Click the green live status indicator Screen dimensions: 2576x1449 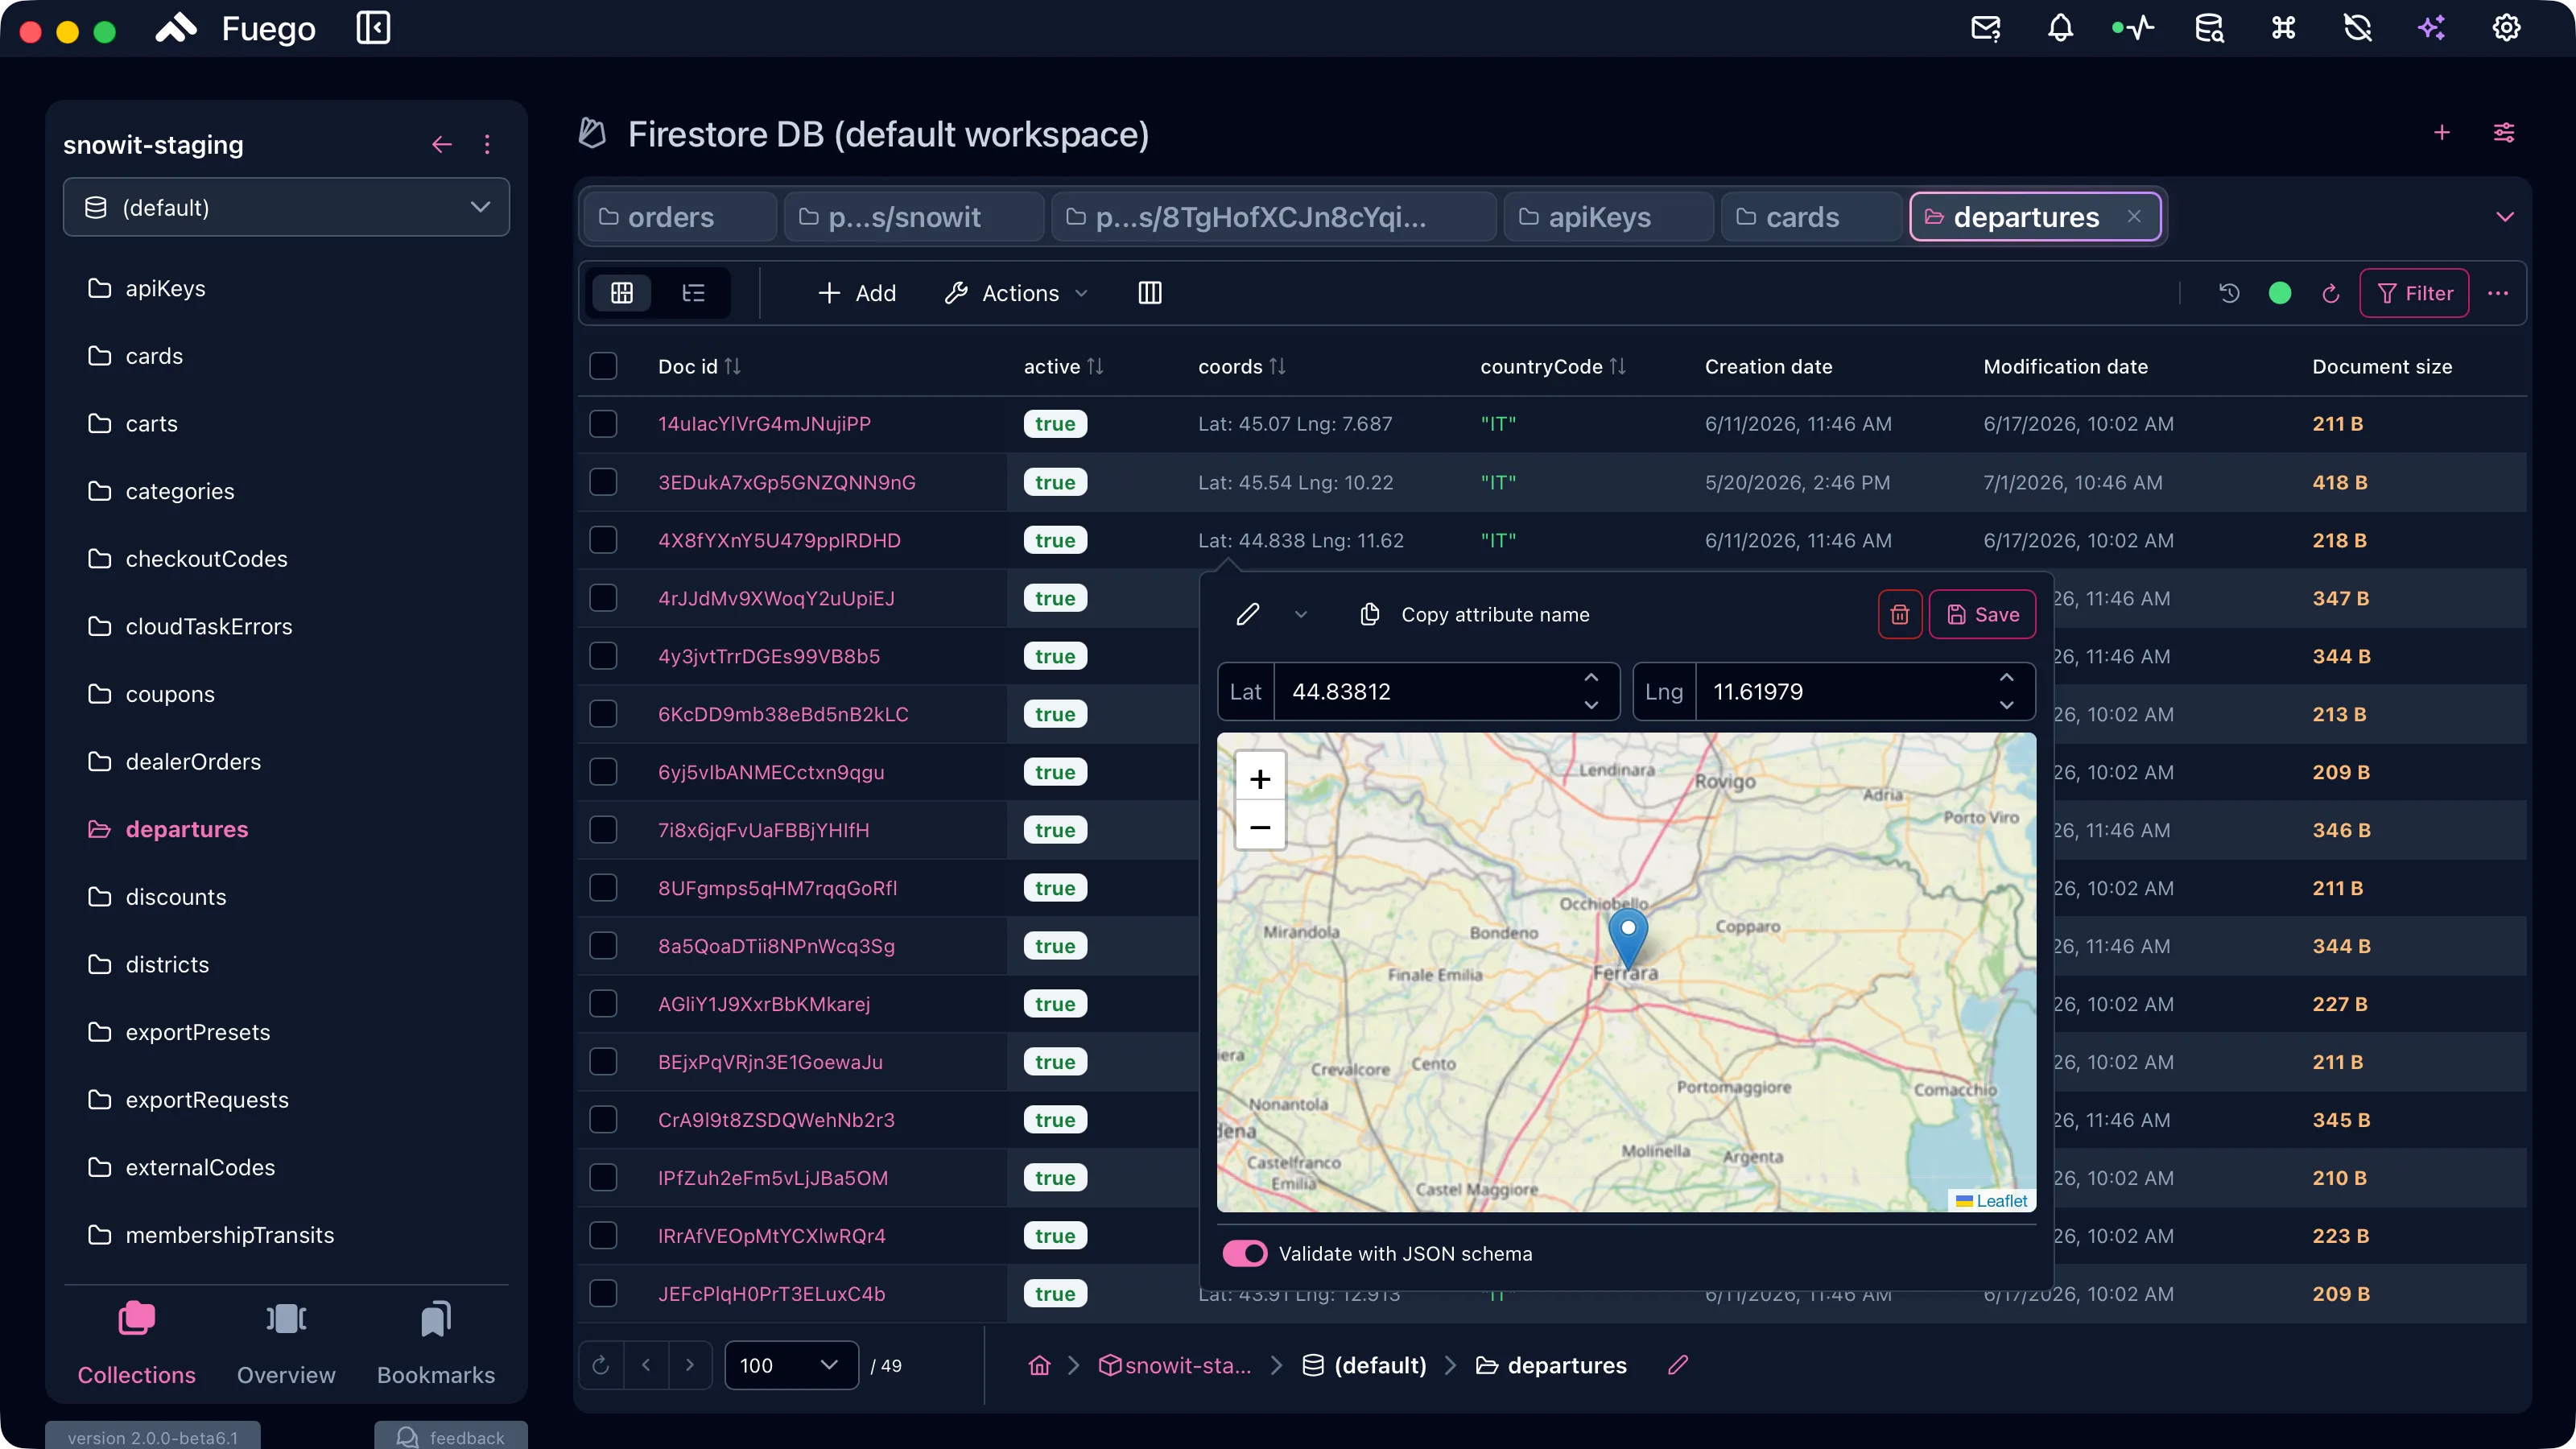[2280, 293]
